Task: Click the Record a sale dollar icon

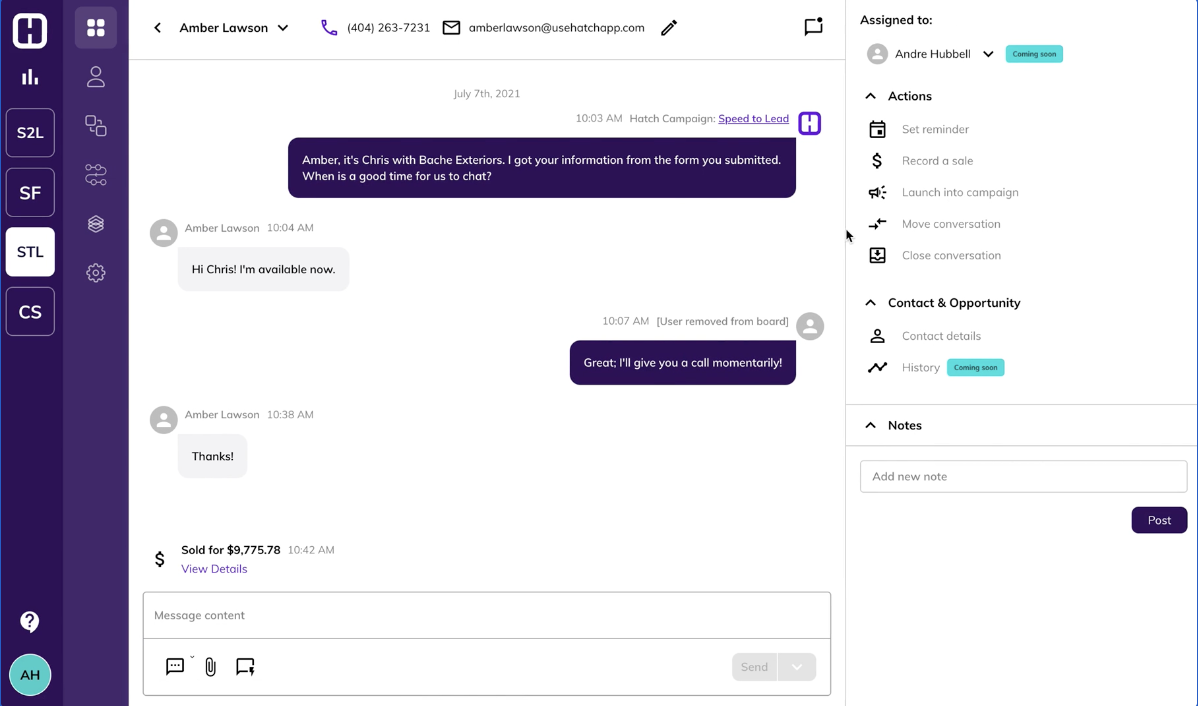Action: [877, 160]
